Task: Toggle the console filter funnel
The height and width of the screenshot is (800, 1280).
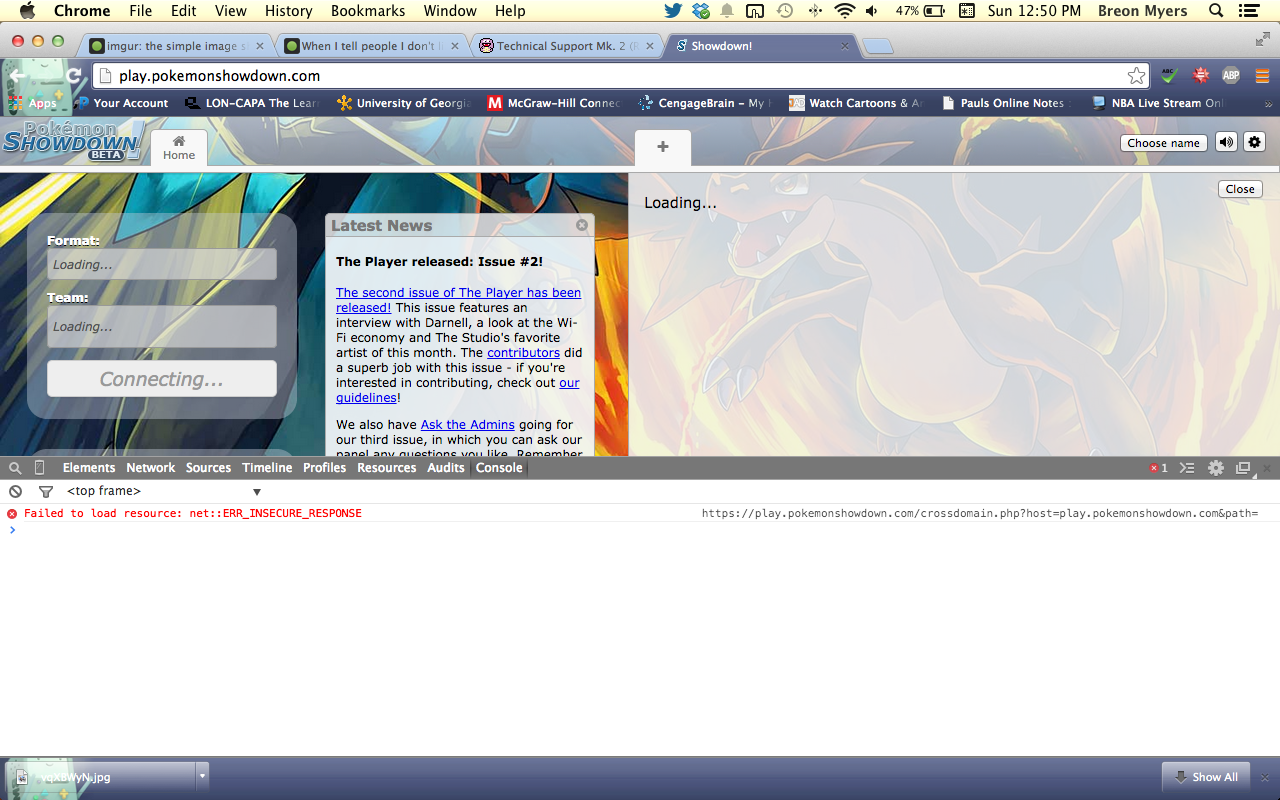Action: [x=45, y=491]
